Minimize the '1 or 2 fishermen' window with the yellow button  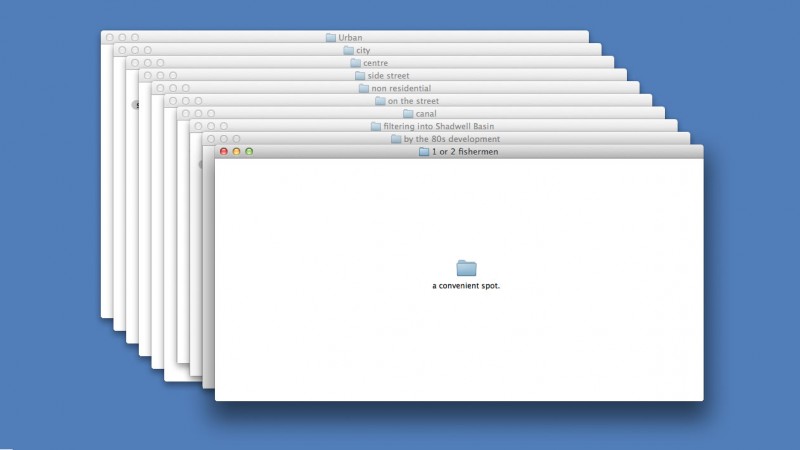pyautogui.click(x=236, y=152)
